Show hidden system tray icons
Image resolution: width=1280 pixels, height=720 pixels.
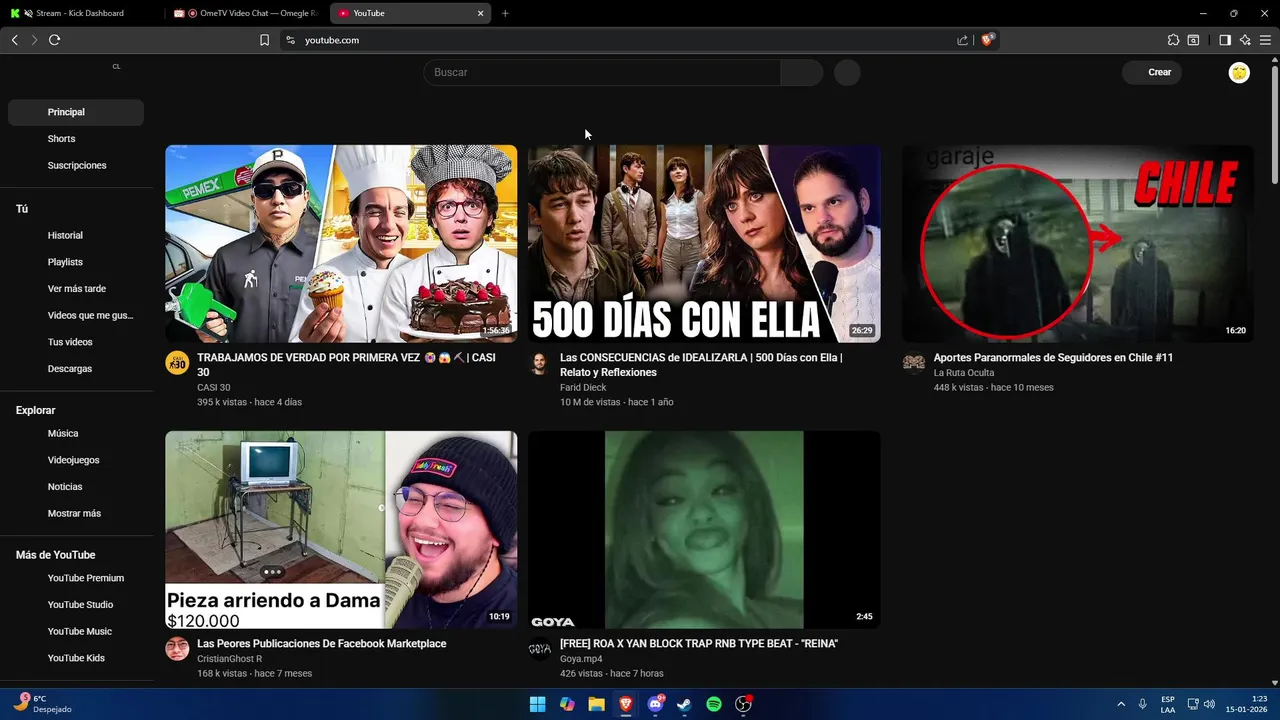[x=1121, y=704]
